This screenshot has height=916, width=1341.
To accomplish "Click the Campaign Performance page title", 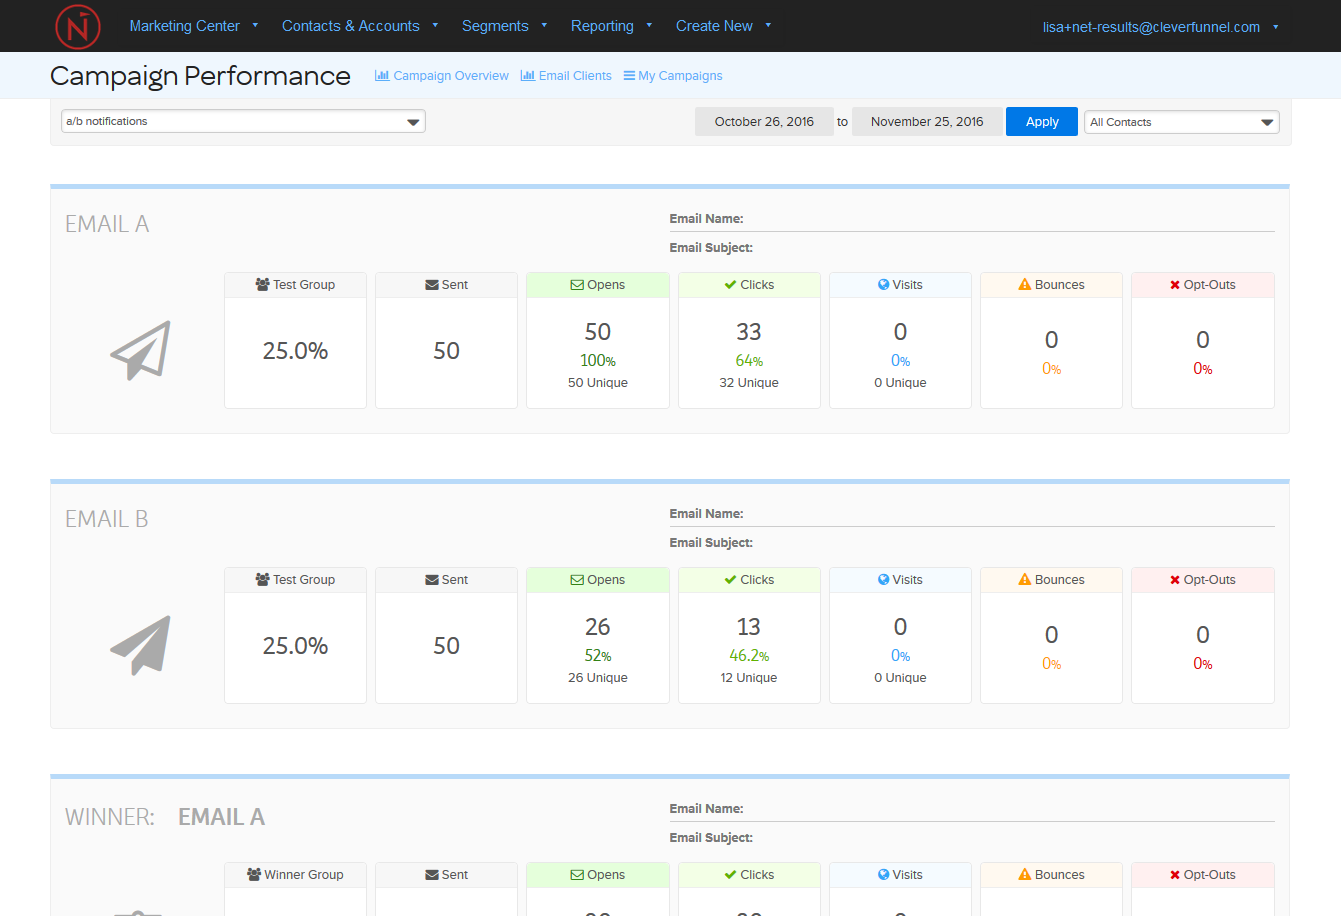I will tap(200, 76).
